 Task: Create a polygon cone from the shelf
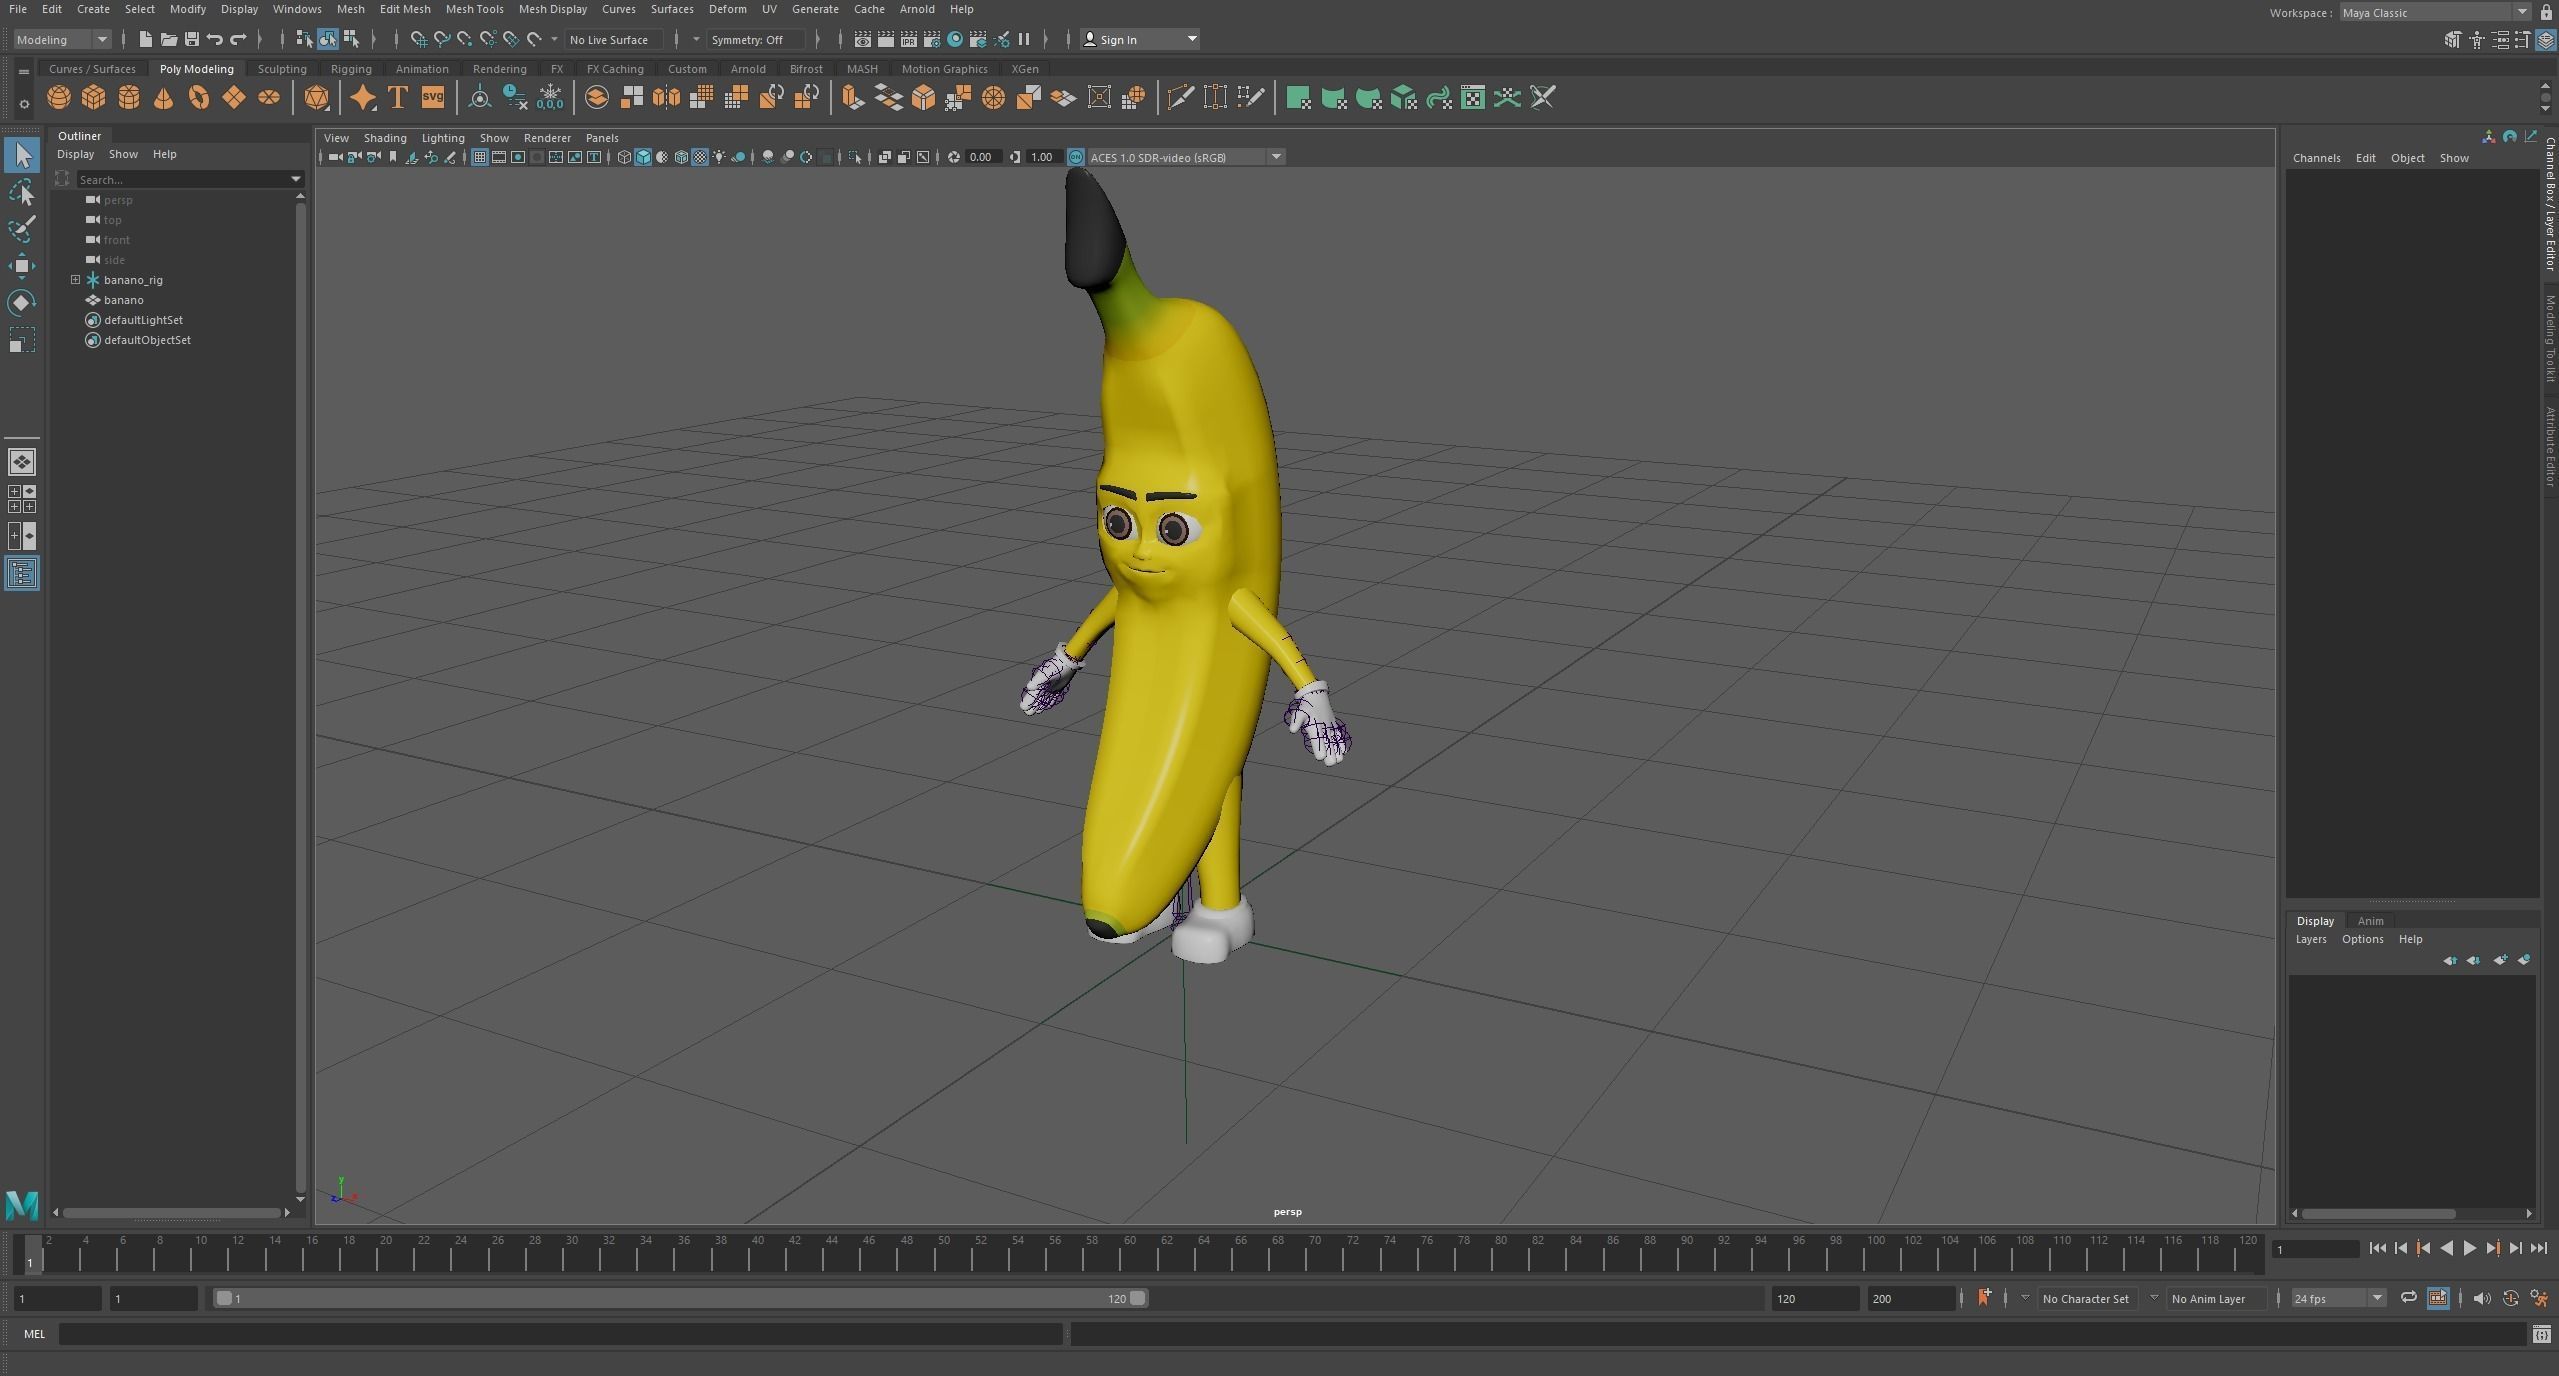click(x=164, y=98)
